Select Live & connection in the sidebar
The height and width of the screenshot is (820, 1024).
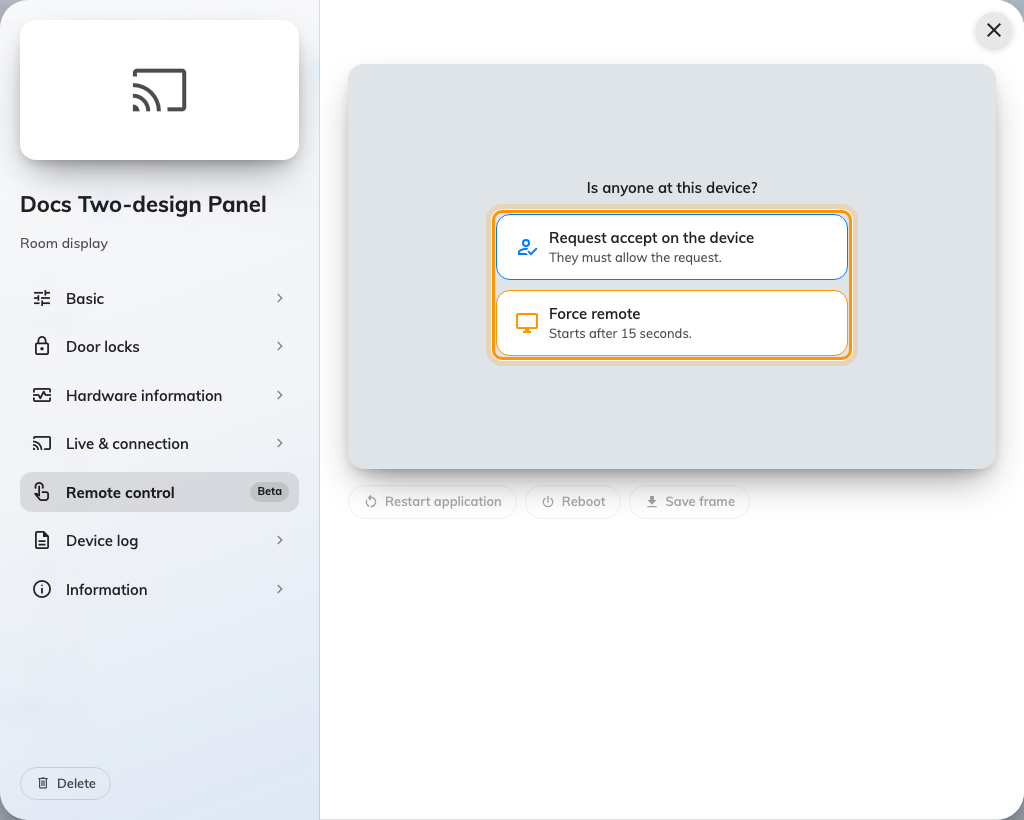159,443
